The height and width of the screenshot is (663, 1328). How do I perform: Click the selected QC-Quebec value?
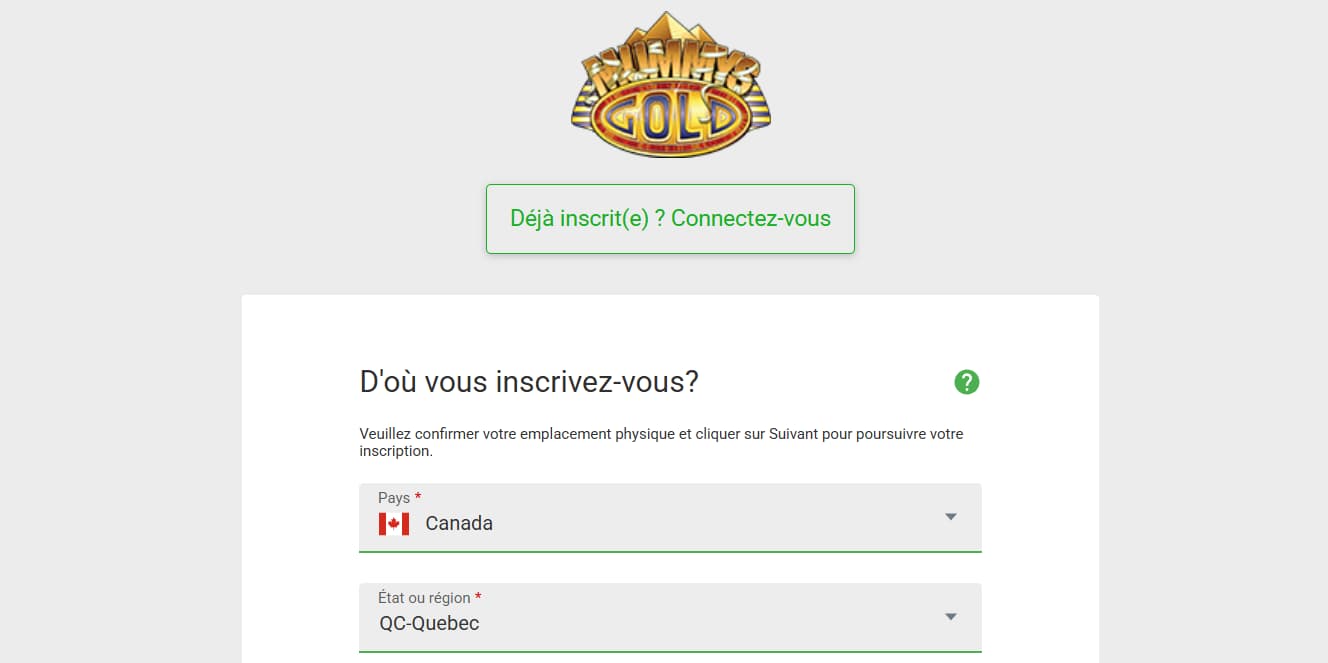coord(429,623)
